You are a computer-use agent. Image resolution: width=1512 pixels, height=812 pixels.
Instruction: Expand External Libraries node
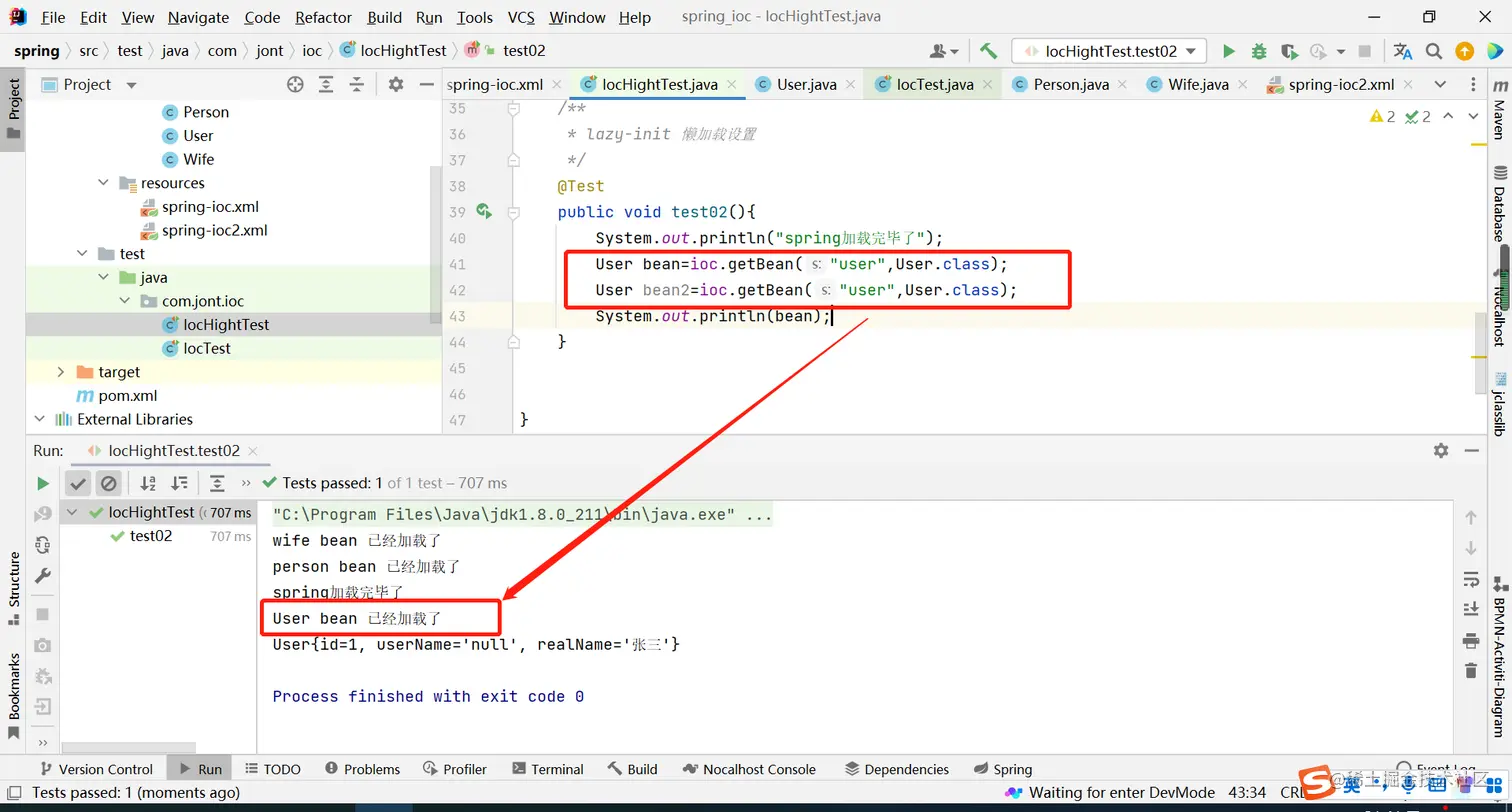tap(40, 419)
